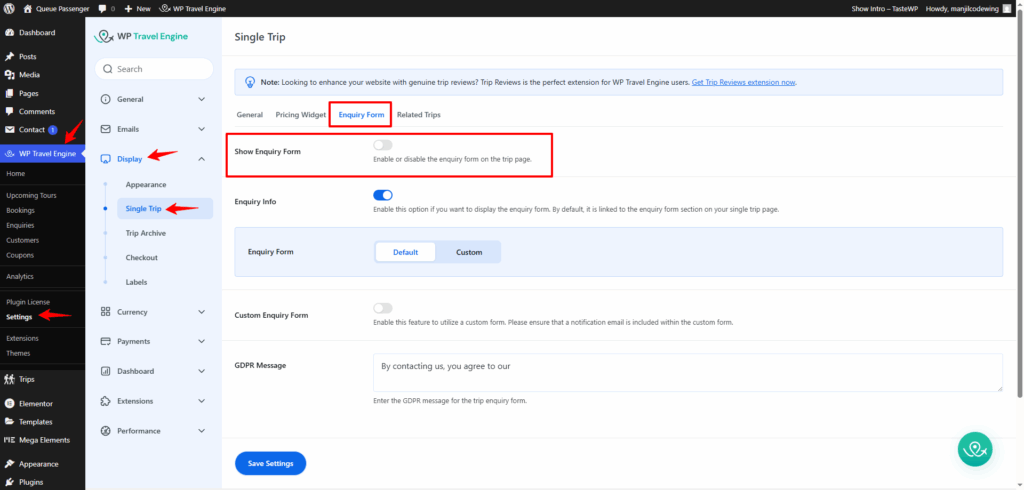Click the WordPress logo icon

point(9,8)
